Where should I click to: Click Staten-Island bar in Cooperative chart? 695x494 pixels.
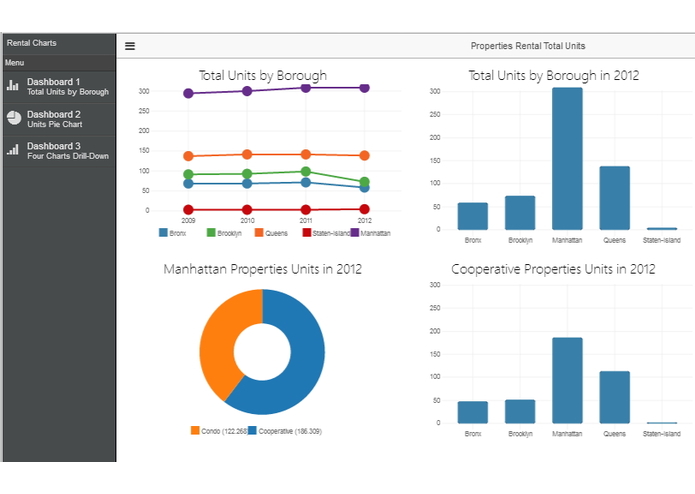[x=662, y=423]
